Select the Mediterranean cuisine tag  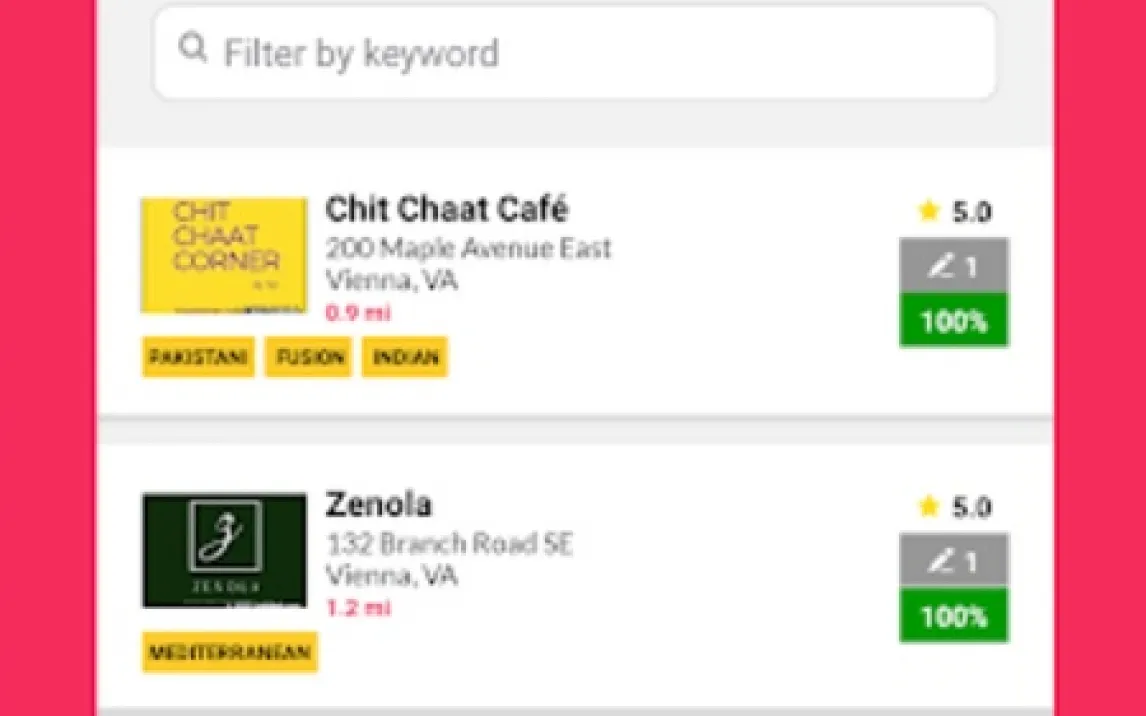[230, 653]
